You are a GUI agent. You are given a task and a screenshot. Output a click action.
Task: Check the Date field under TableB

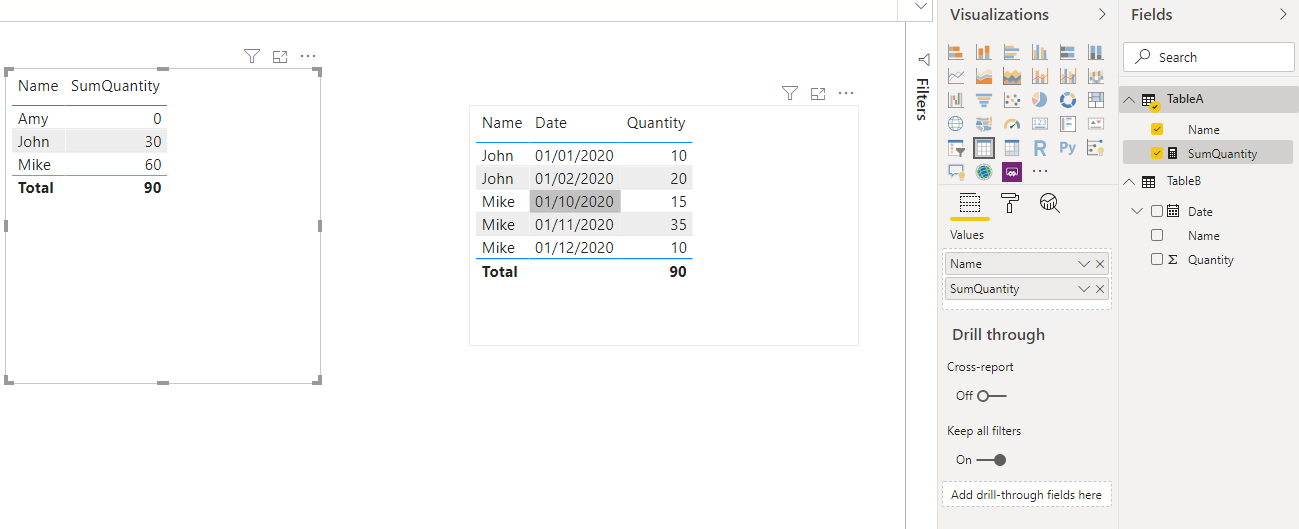click(1157, 211)
